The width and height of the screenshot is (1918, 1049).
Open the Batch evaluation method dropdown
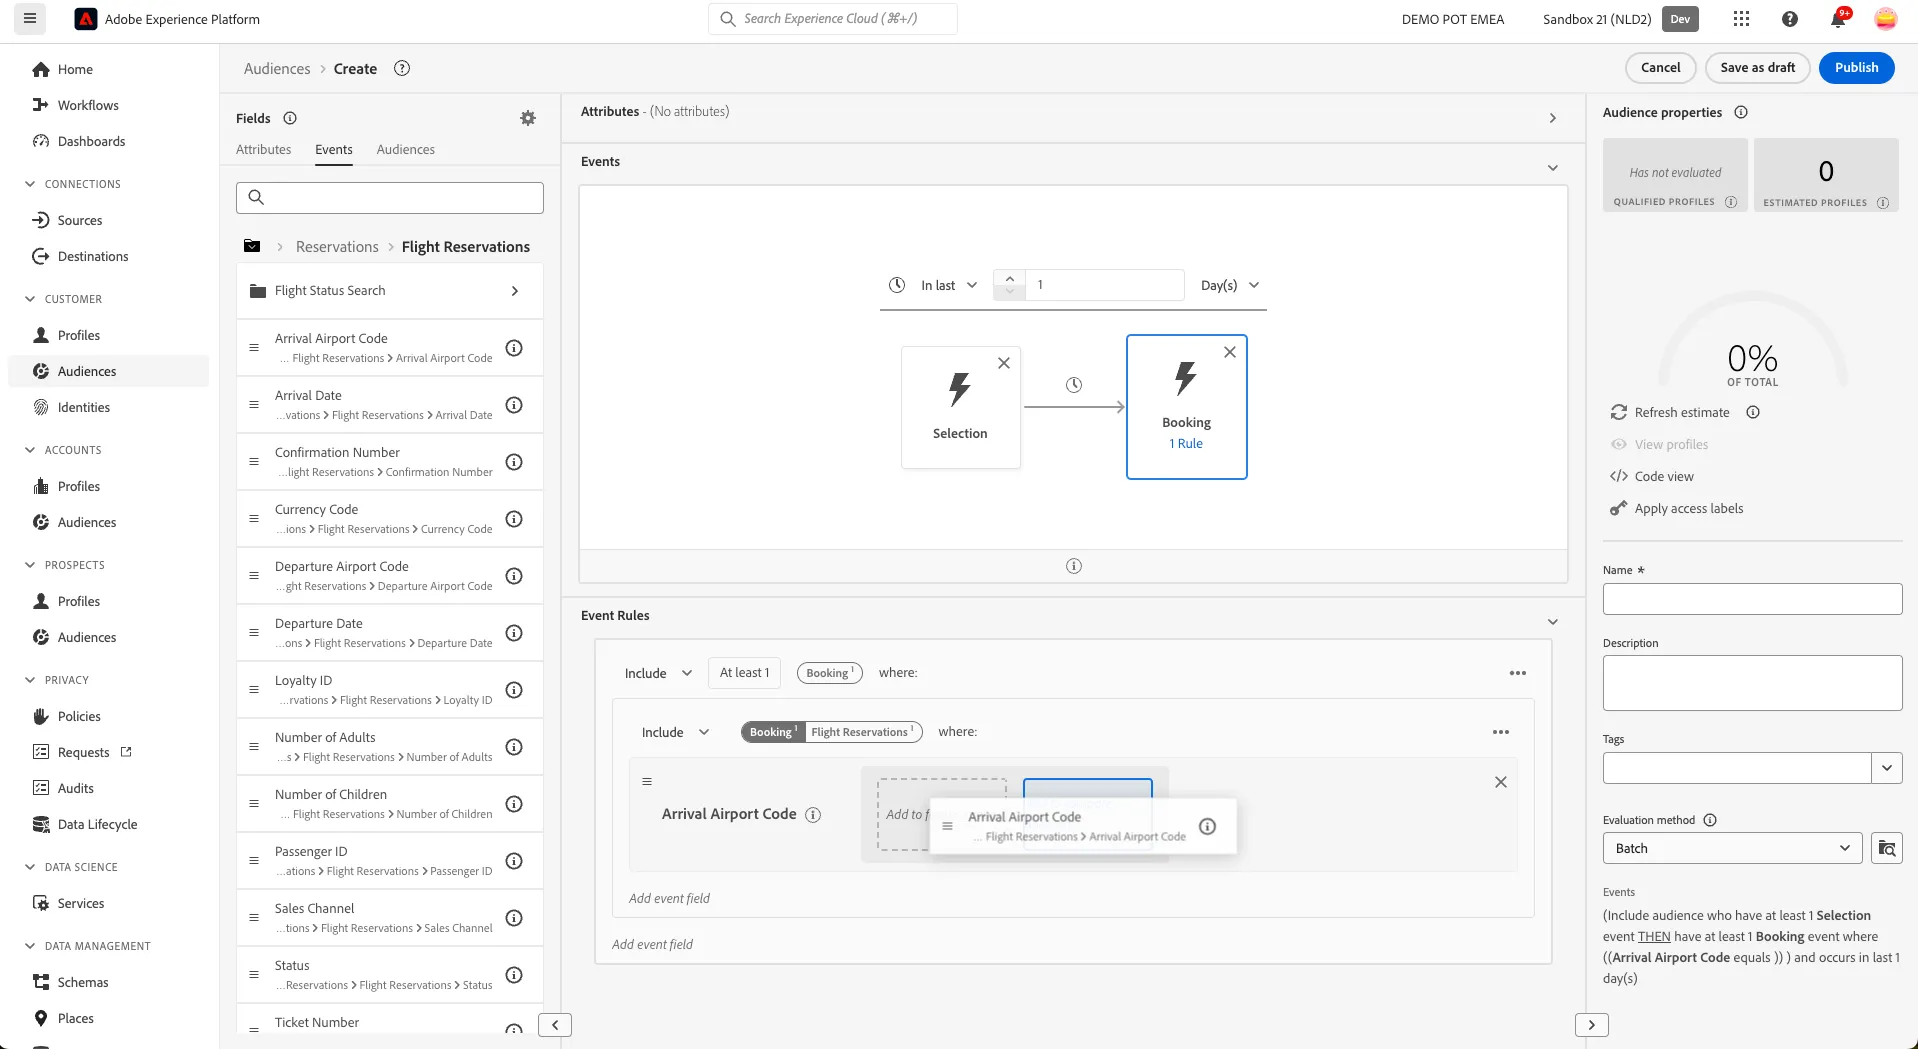1733,848
